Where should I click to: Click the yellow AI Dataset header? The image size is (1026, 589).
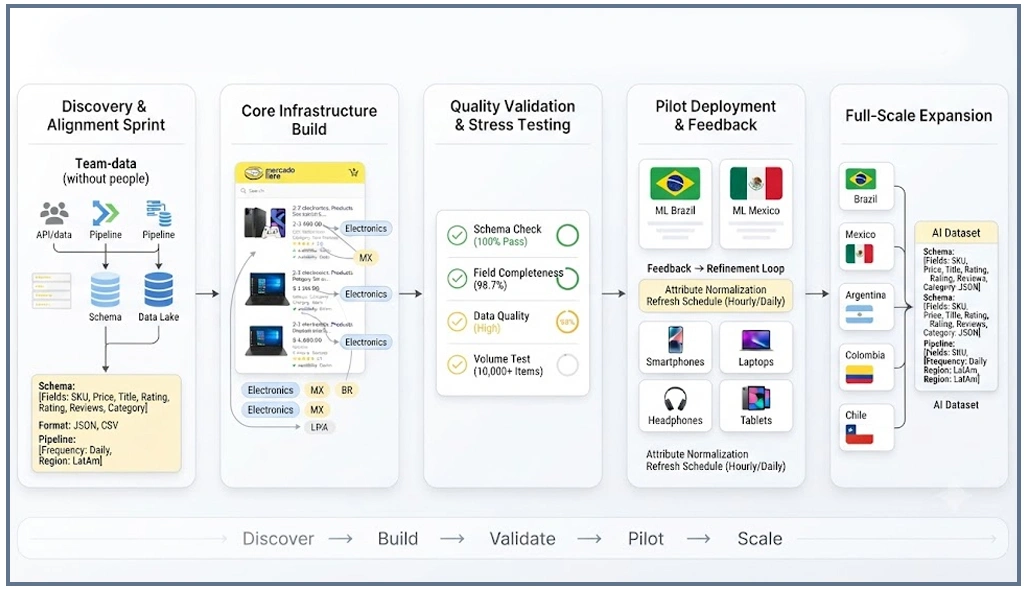click(x=956, y=233)
